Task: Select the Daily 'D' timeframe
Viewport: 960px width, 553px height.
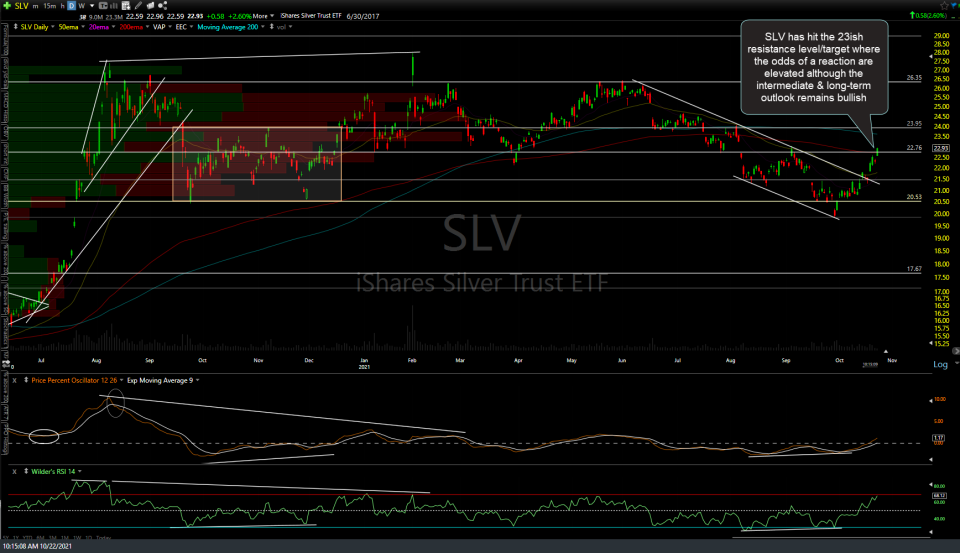Action: [72, 6]
